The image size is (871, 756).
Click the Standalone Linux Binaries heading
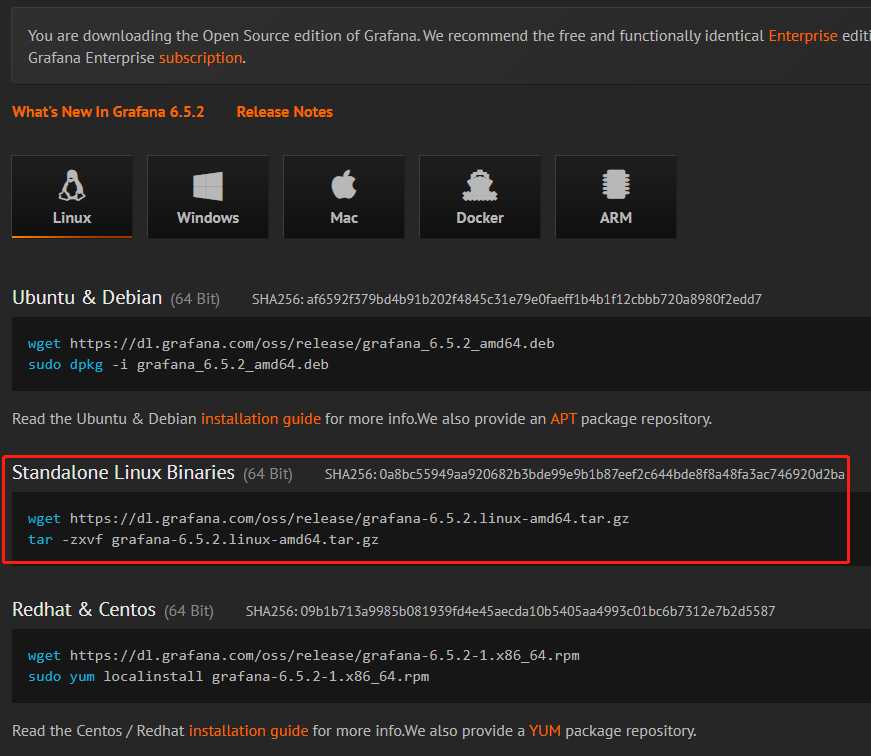pyautogui.click(x=123, y=473)
